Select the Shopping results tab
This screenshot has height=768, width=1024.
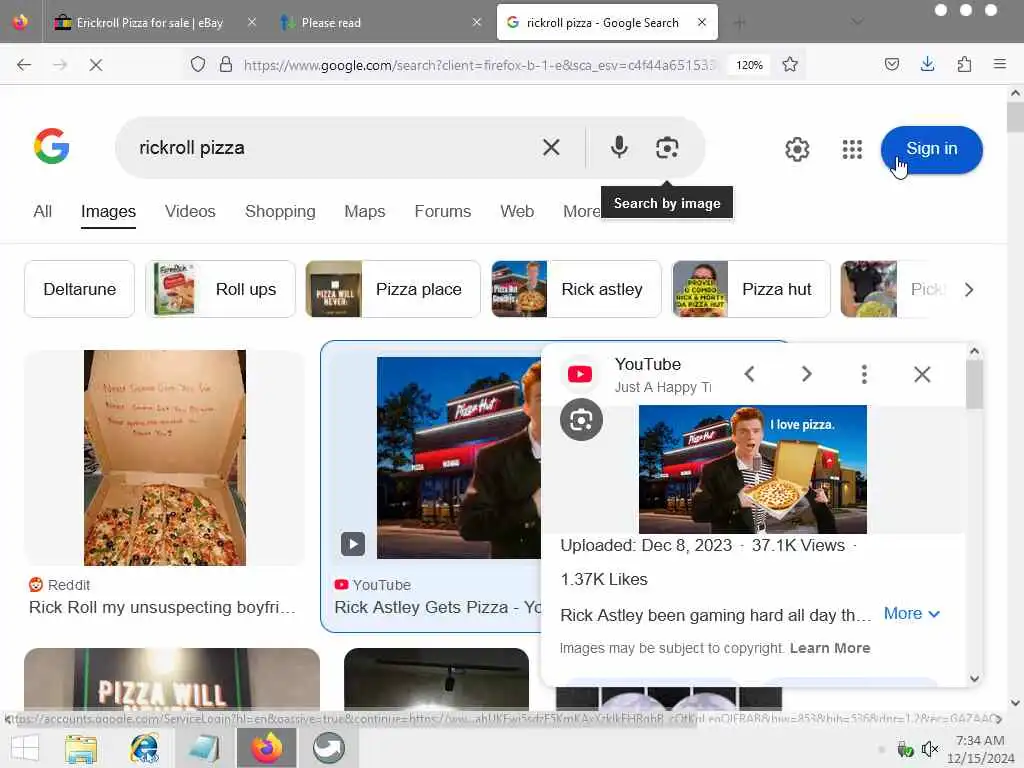pos(280,212)
